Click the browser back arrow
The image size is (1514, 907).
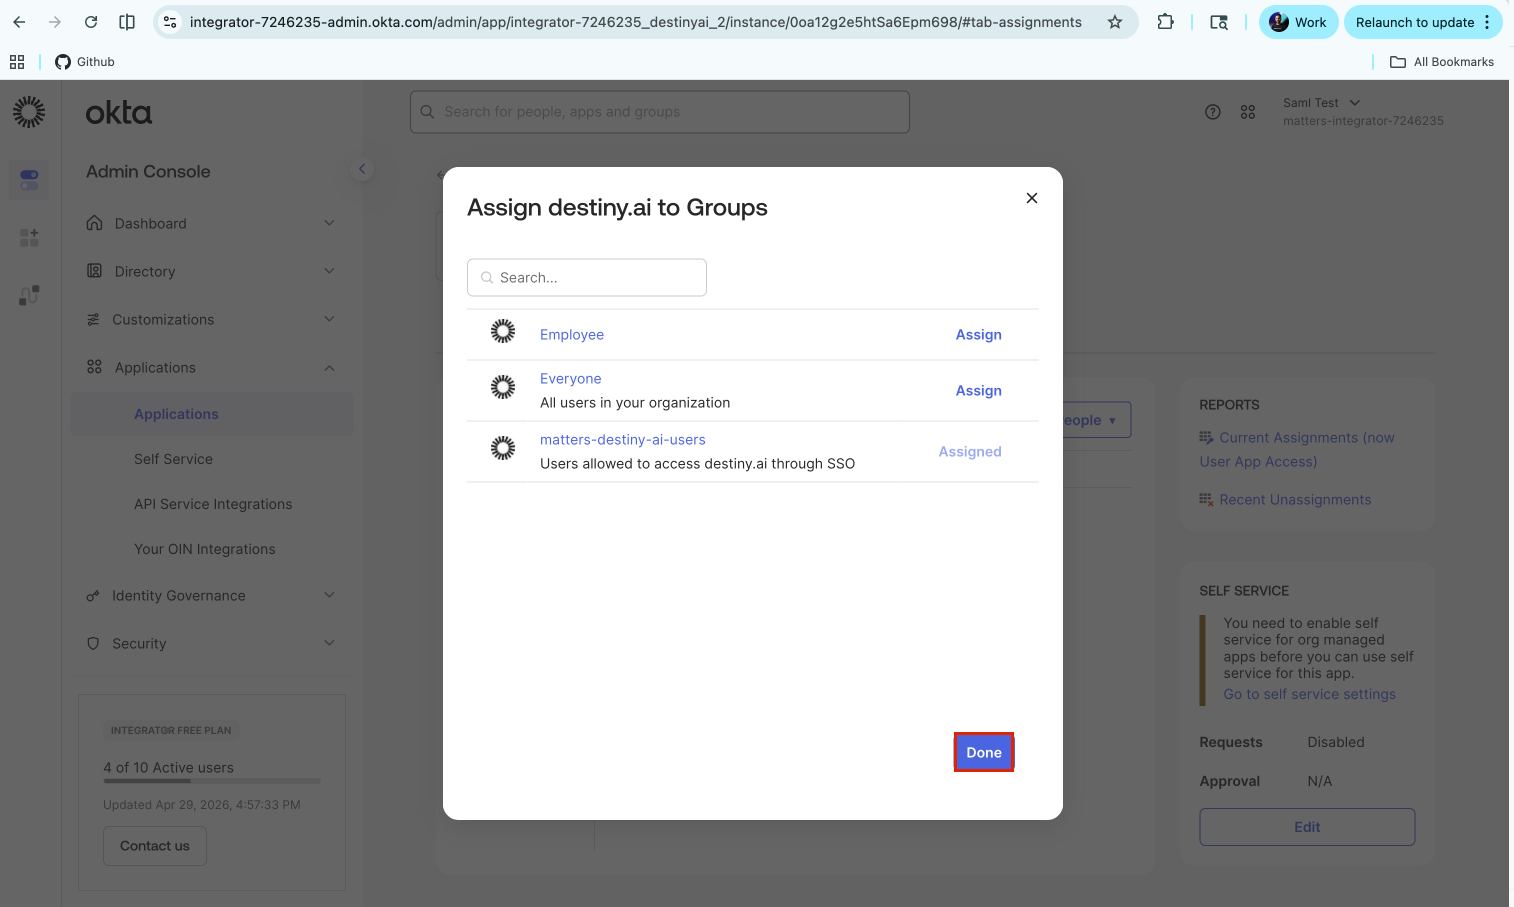(x=19, y=22)
